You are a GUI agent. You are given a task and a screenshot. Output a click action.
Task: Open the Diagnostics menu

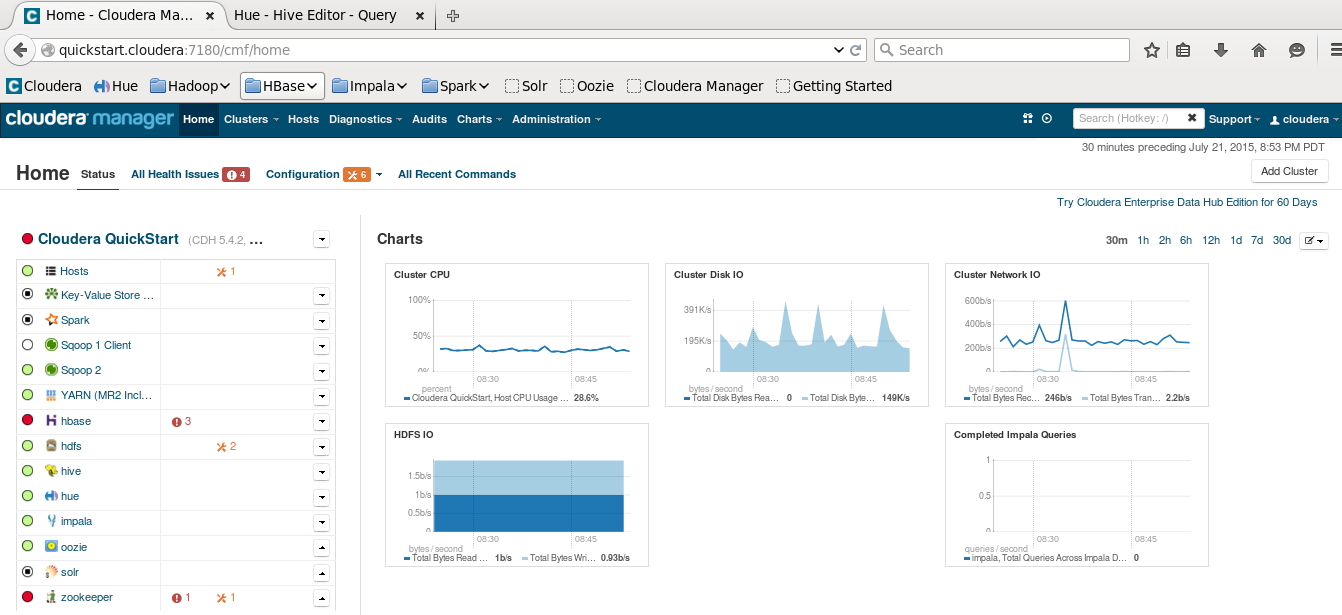[365, 119]
